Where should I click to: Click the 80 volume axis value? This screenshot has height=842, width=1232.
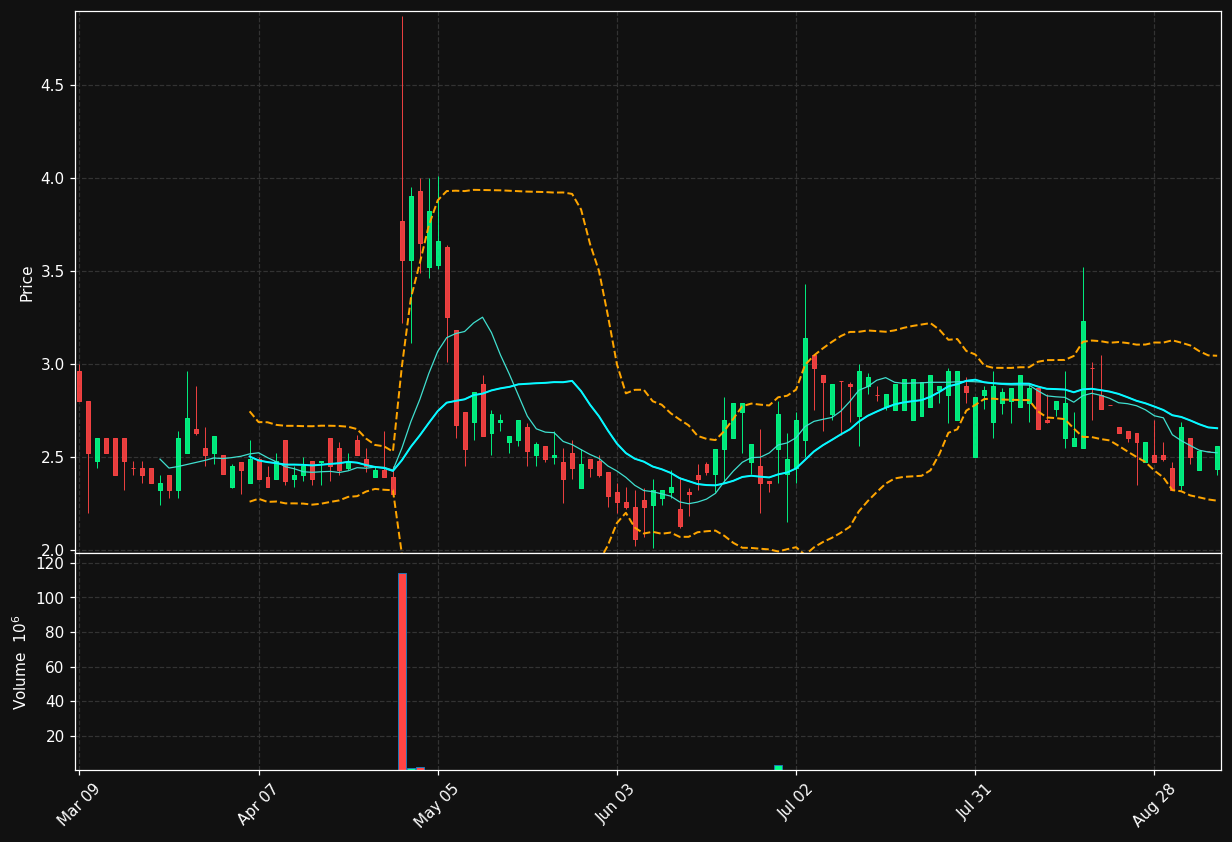pos(56,633)
